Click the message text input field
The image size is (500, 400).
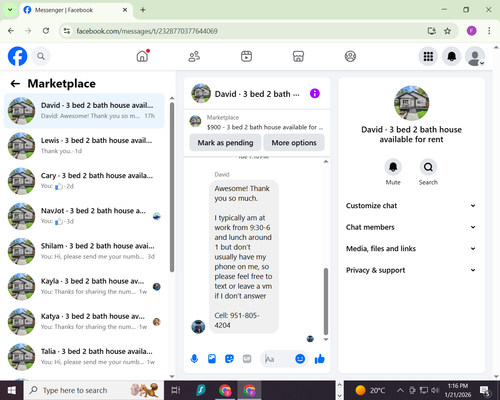coord(278,359)
